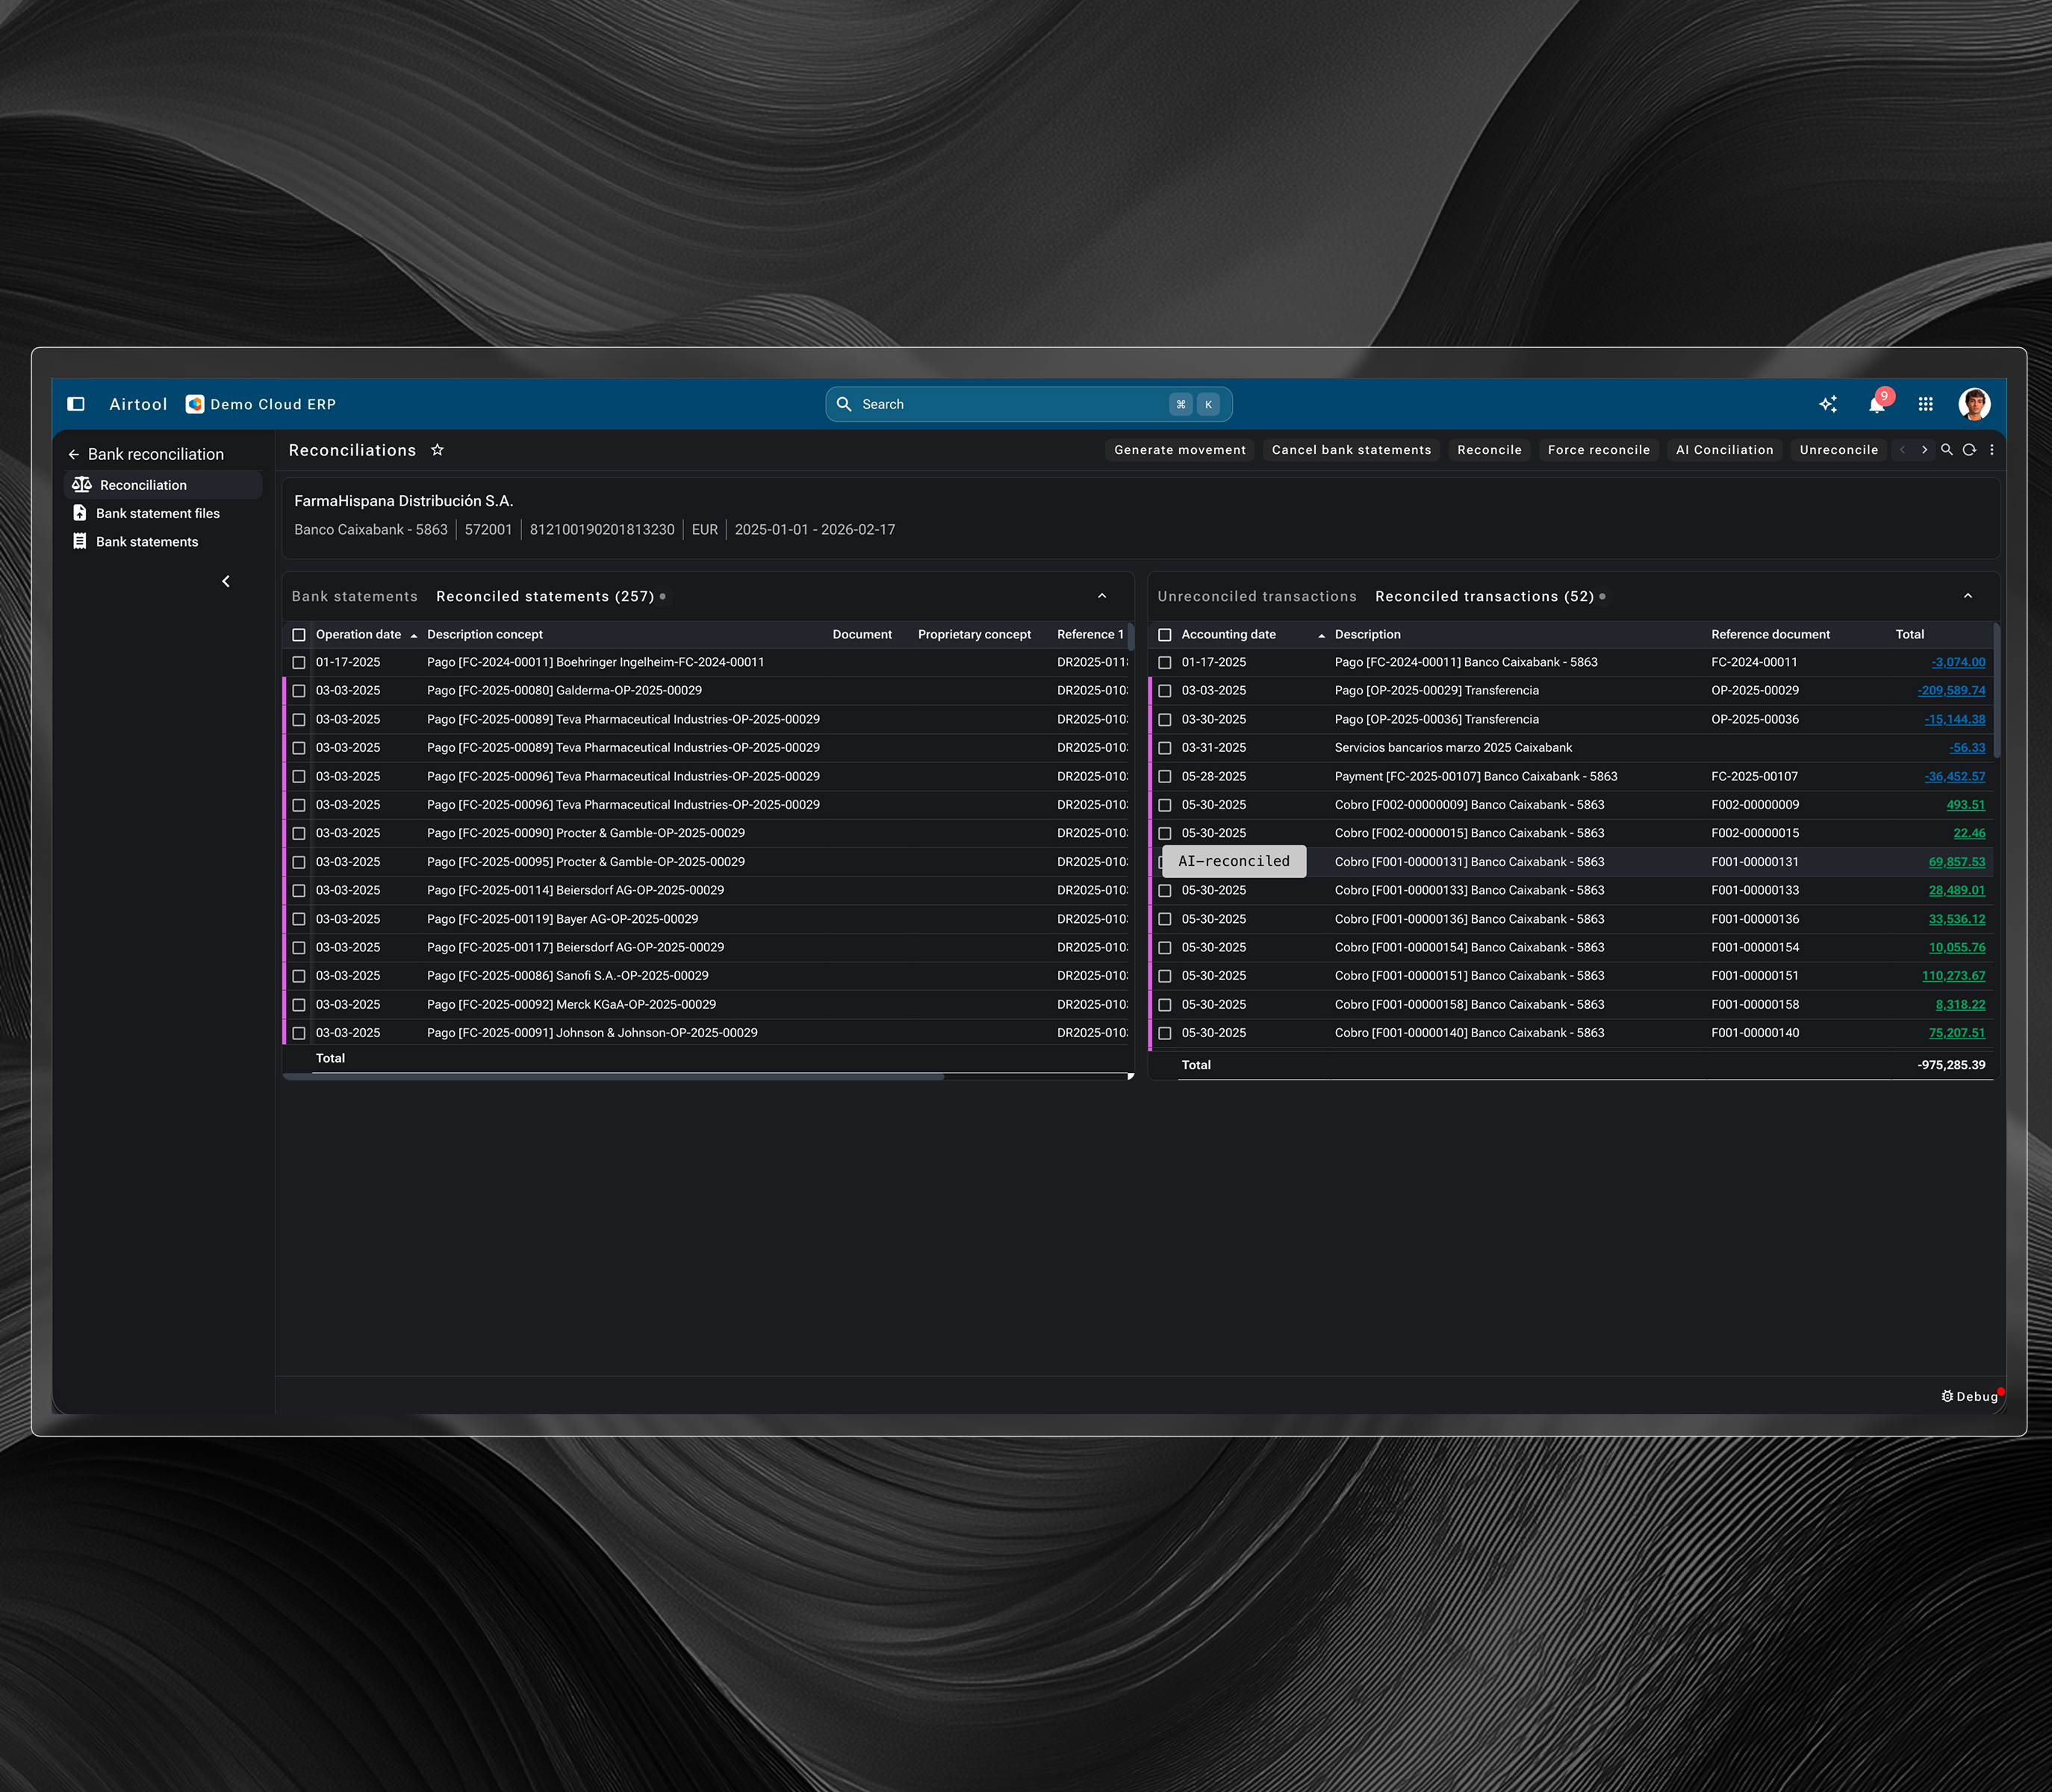The width and height of the screenshot is (2052, 1792).
Task: Click the AI Conciliation button
Action: coord(1724,450)
